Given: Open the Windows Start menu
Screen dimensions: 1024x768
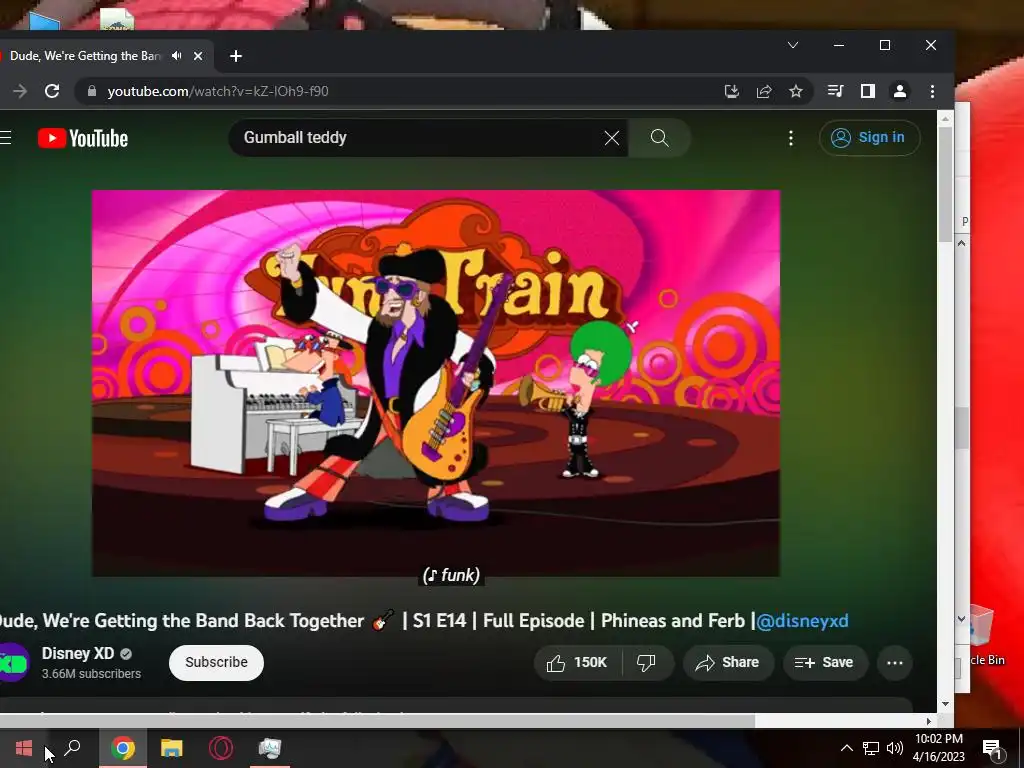Looking at the screenshot, I should point(24,748).
